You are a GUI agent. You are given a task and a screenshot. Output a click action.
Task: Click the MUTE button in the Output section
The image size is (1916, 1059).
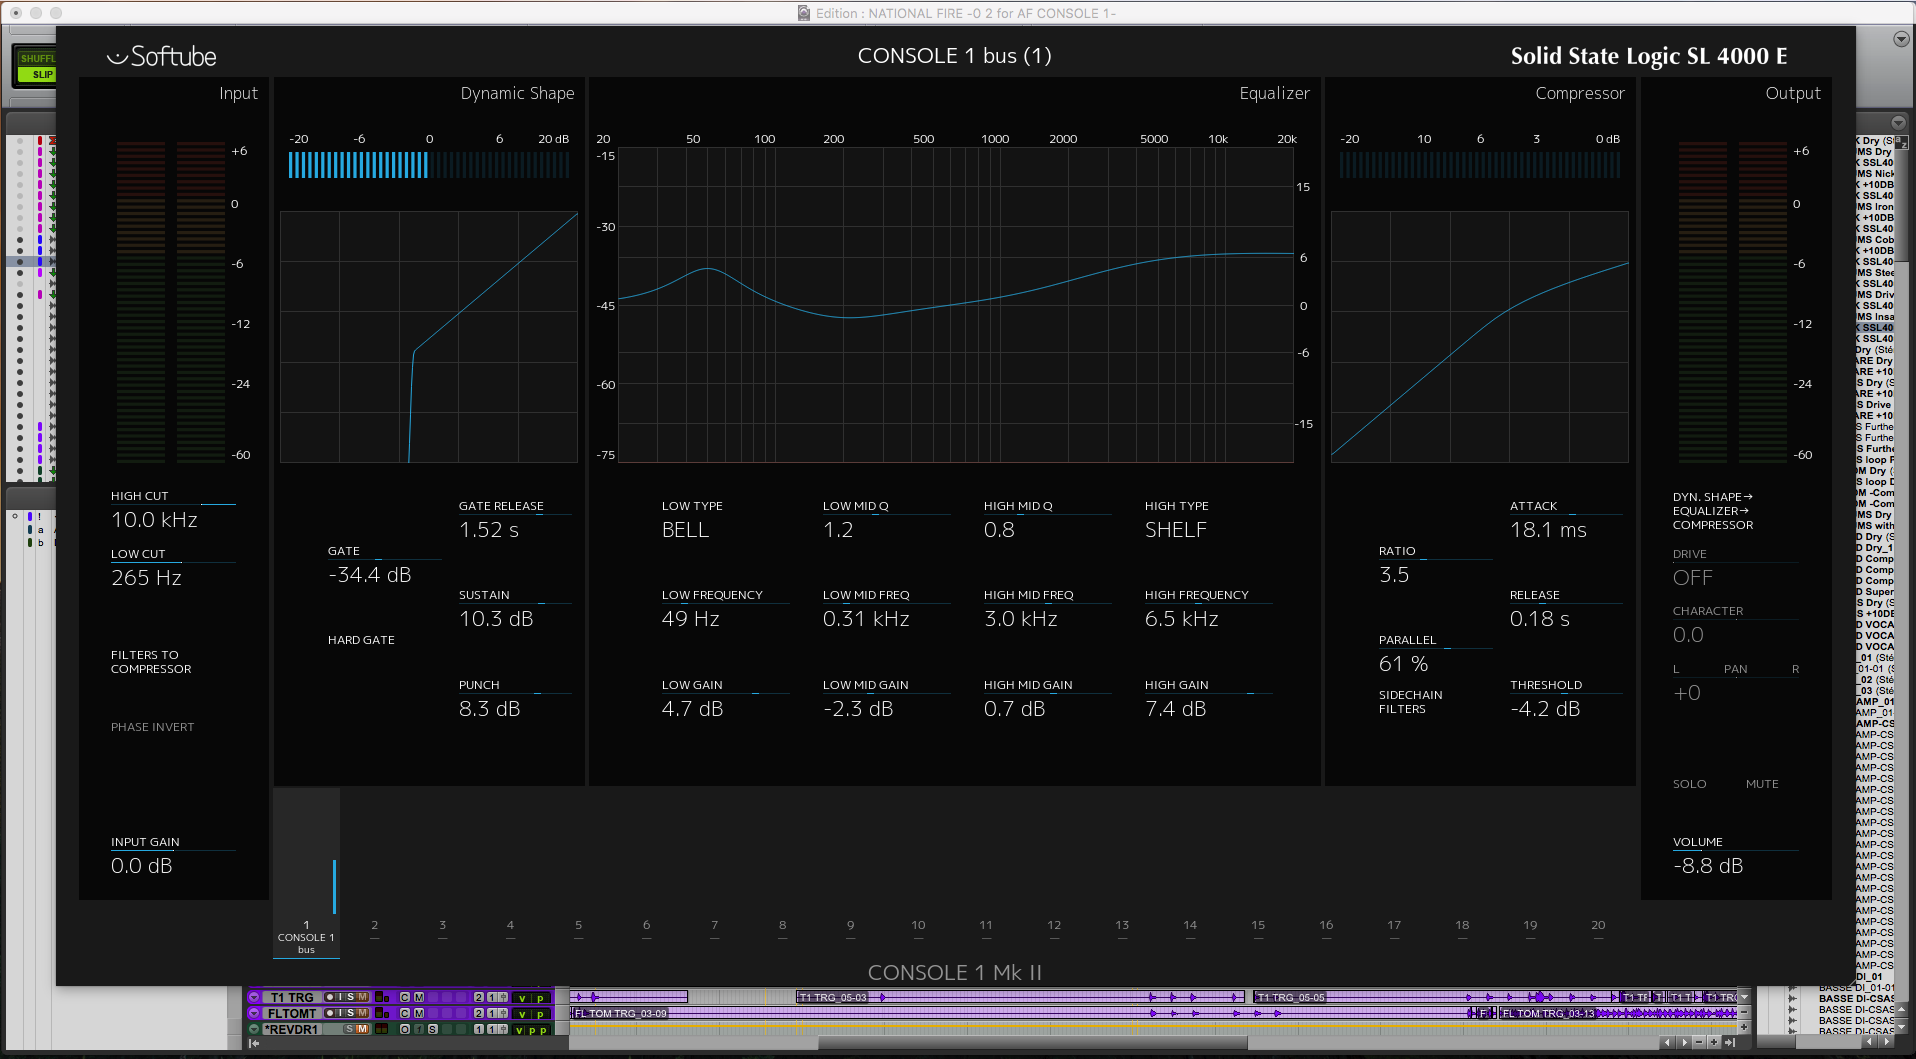[1762, 784]
